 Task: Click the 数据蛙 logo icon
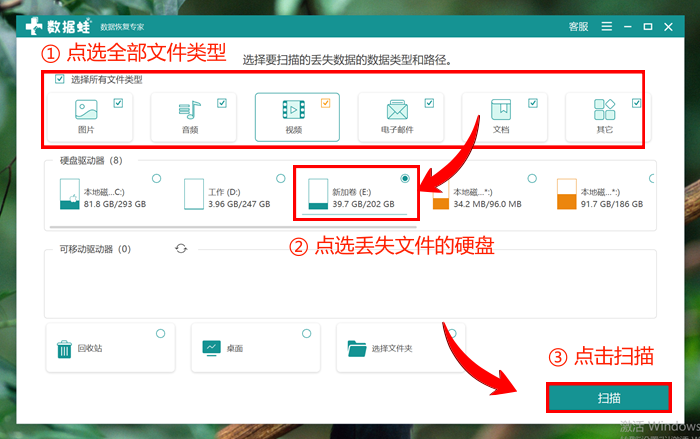click(34, 26)
